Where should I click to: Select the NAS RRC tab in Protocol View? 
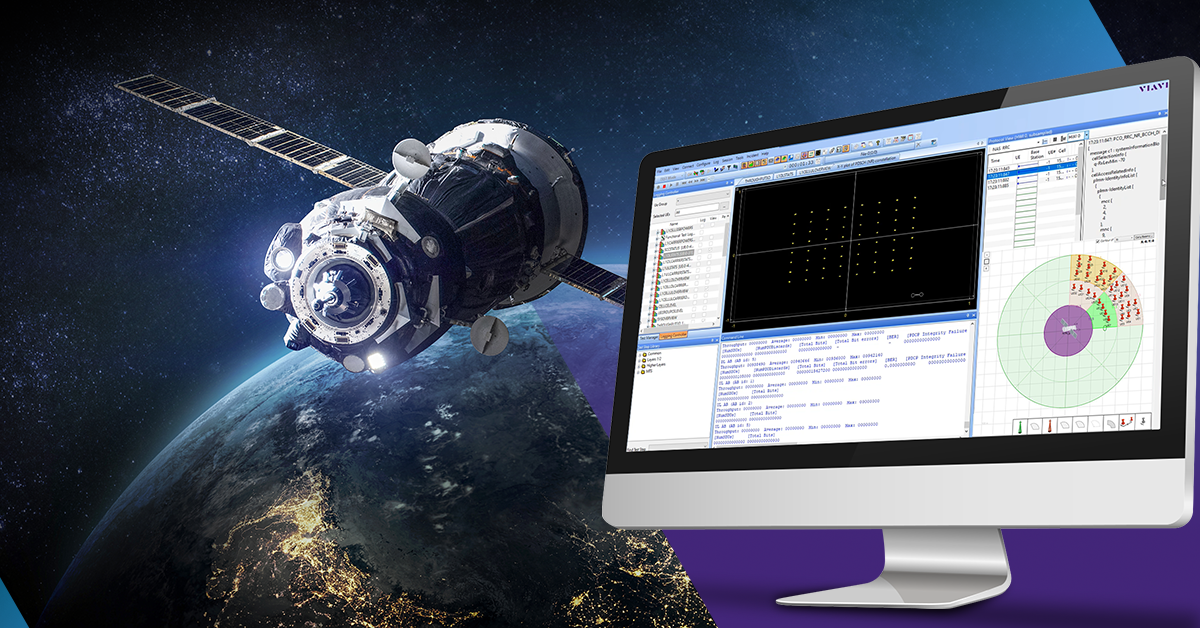[x=1001, y=148]
